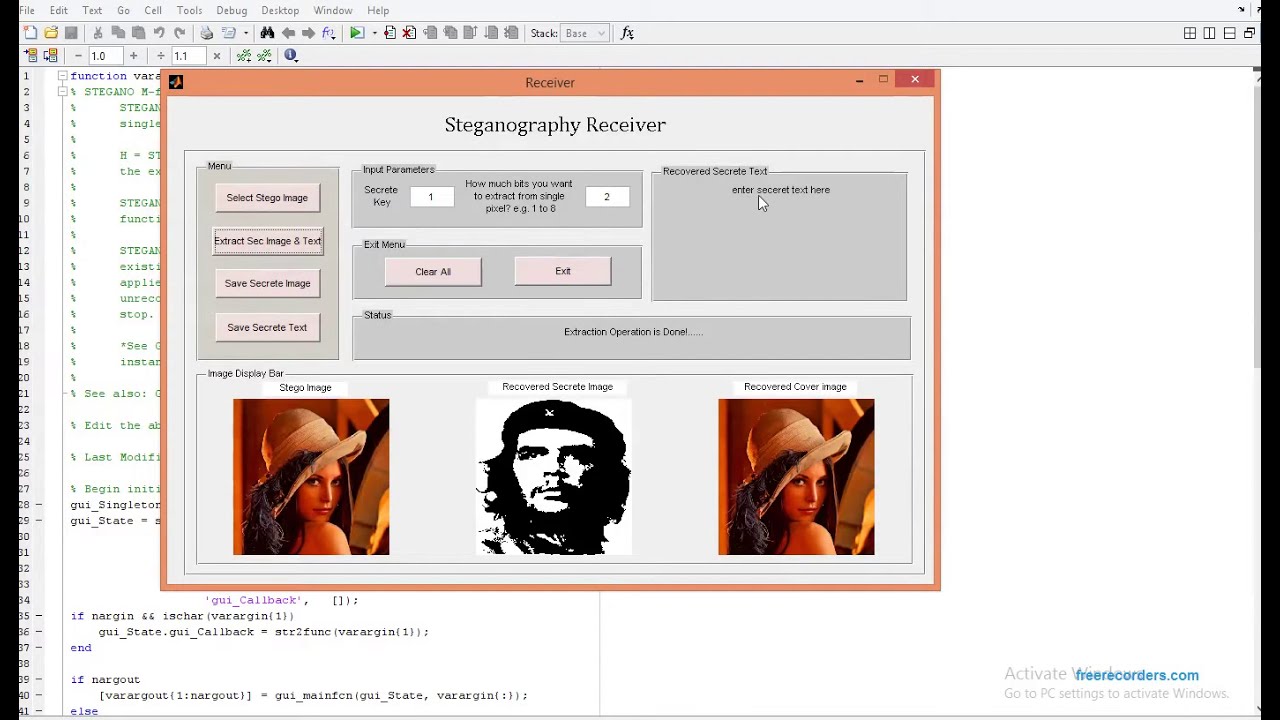Split editor top and bottom
The height and width of the screenshot is (720, 1280).
coord(1230,33)
